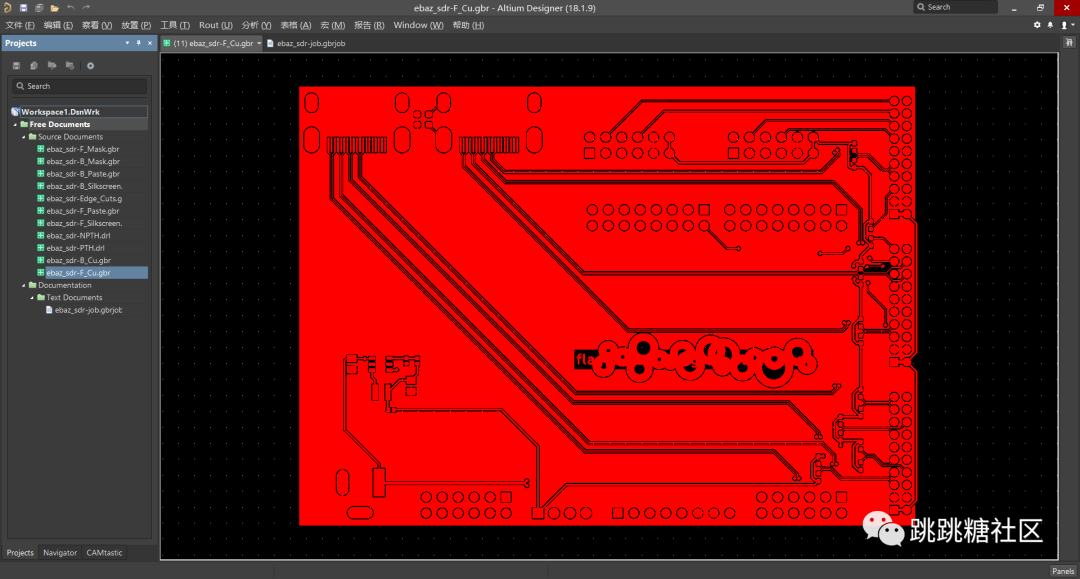Open Projects panel settings gear icon
Screen dimensions: 1080x579
tap(90, 65)
